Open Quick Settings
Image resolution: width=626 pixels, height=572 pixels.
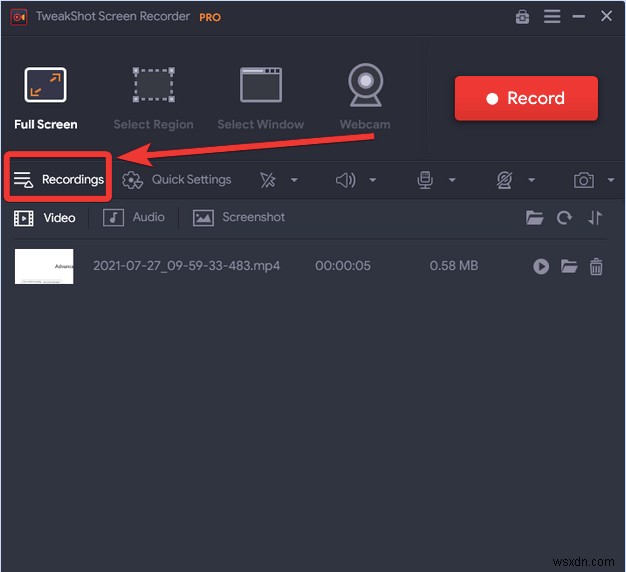coord(176,180)
